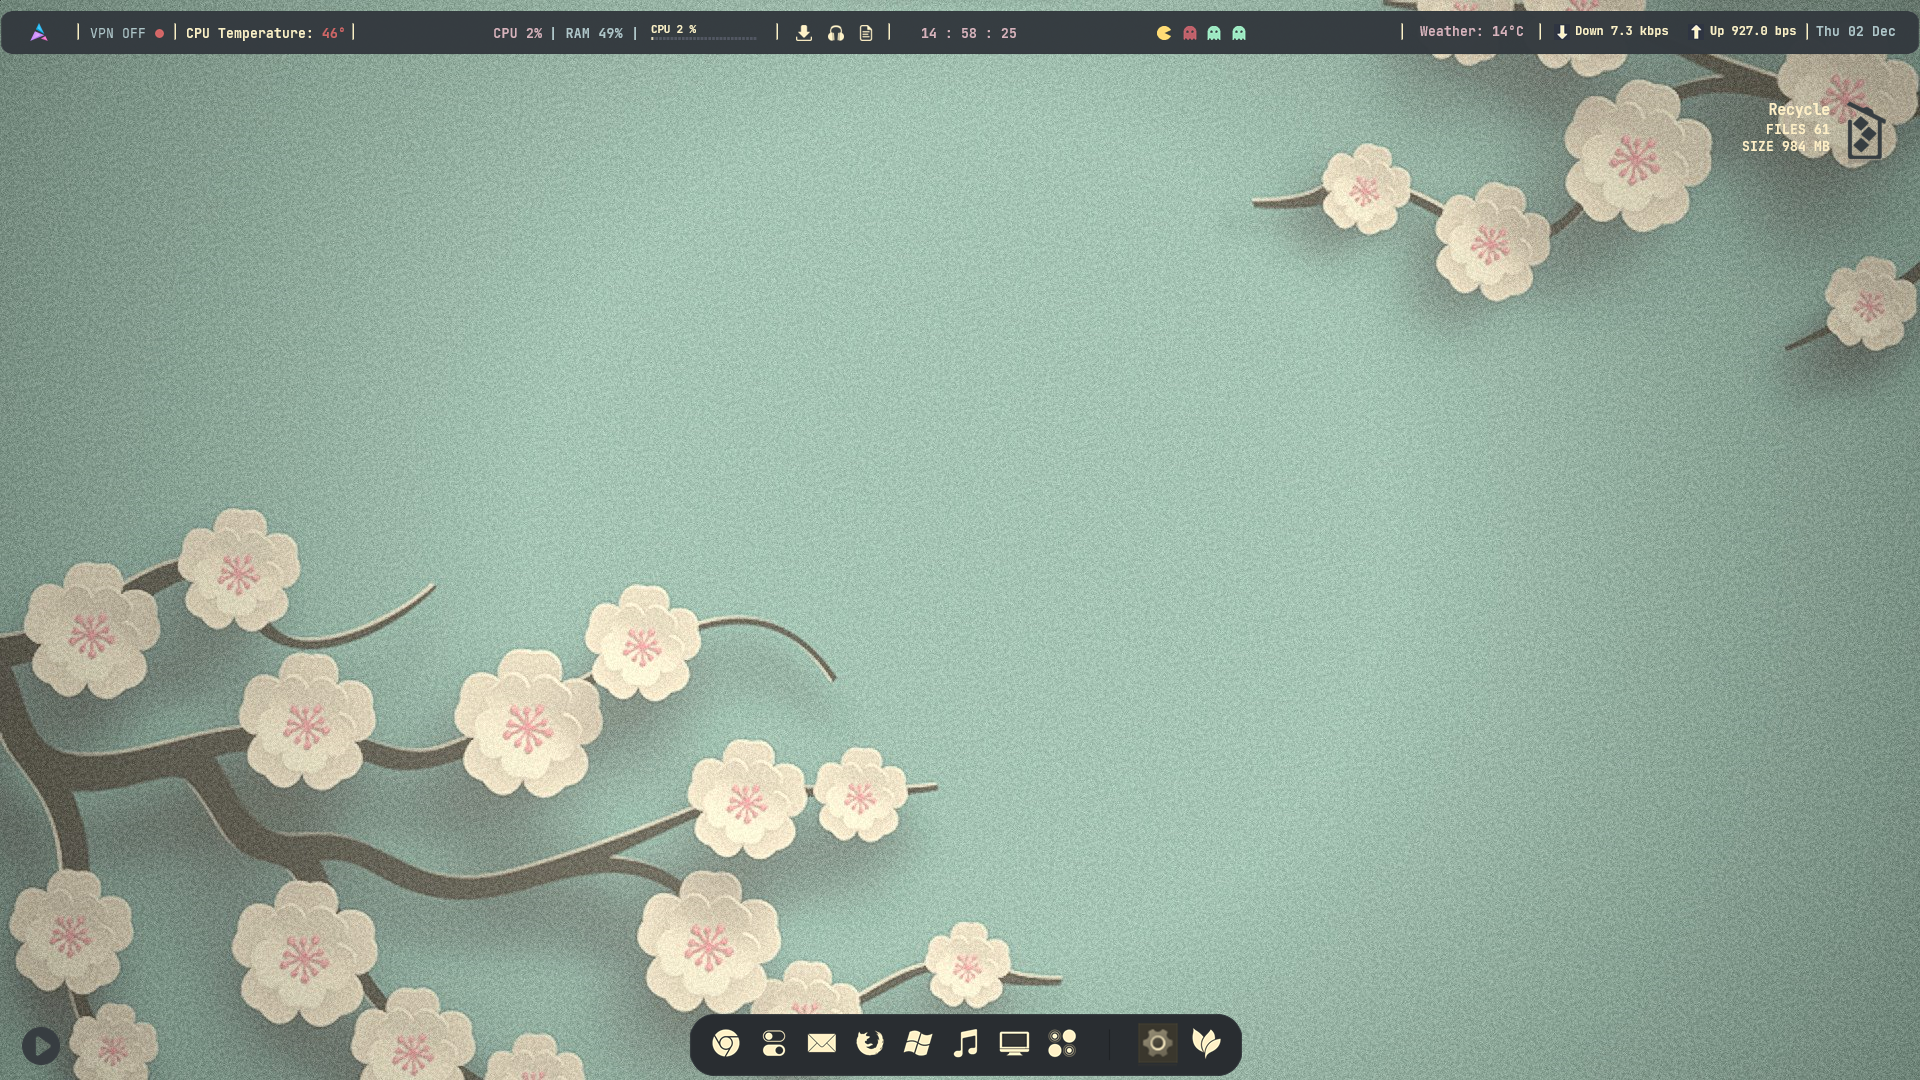
Task: Click the monitor icon in dock
Action: [x=1014, y=1044]
